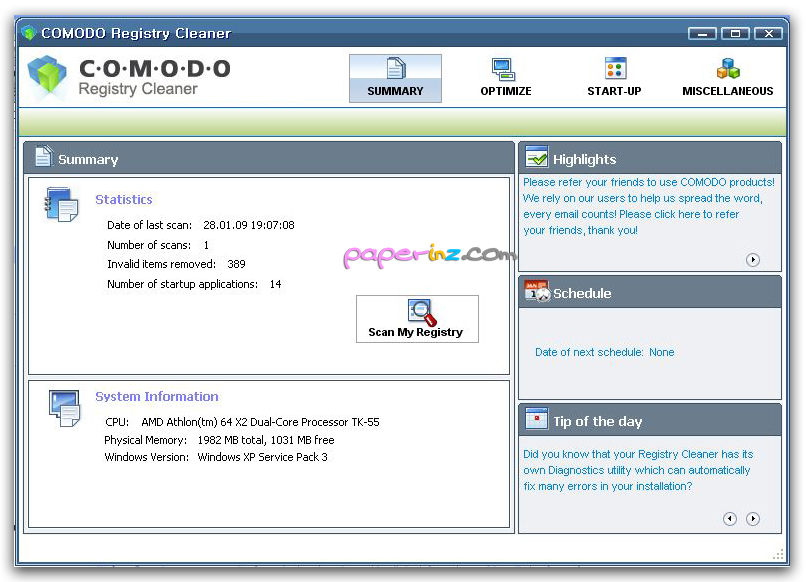
Task: Click the Diagnostics utility tip text
Action: point(637,470)
